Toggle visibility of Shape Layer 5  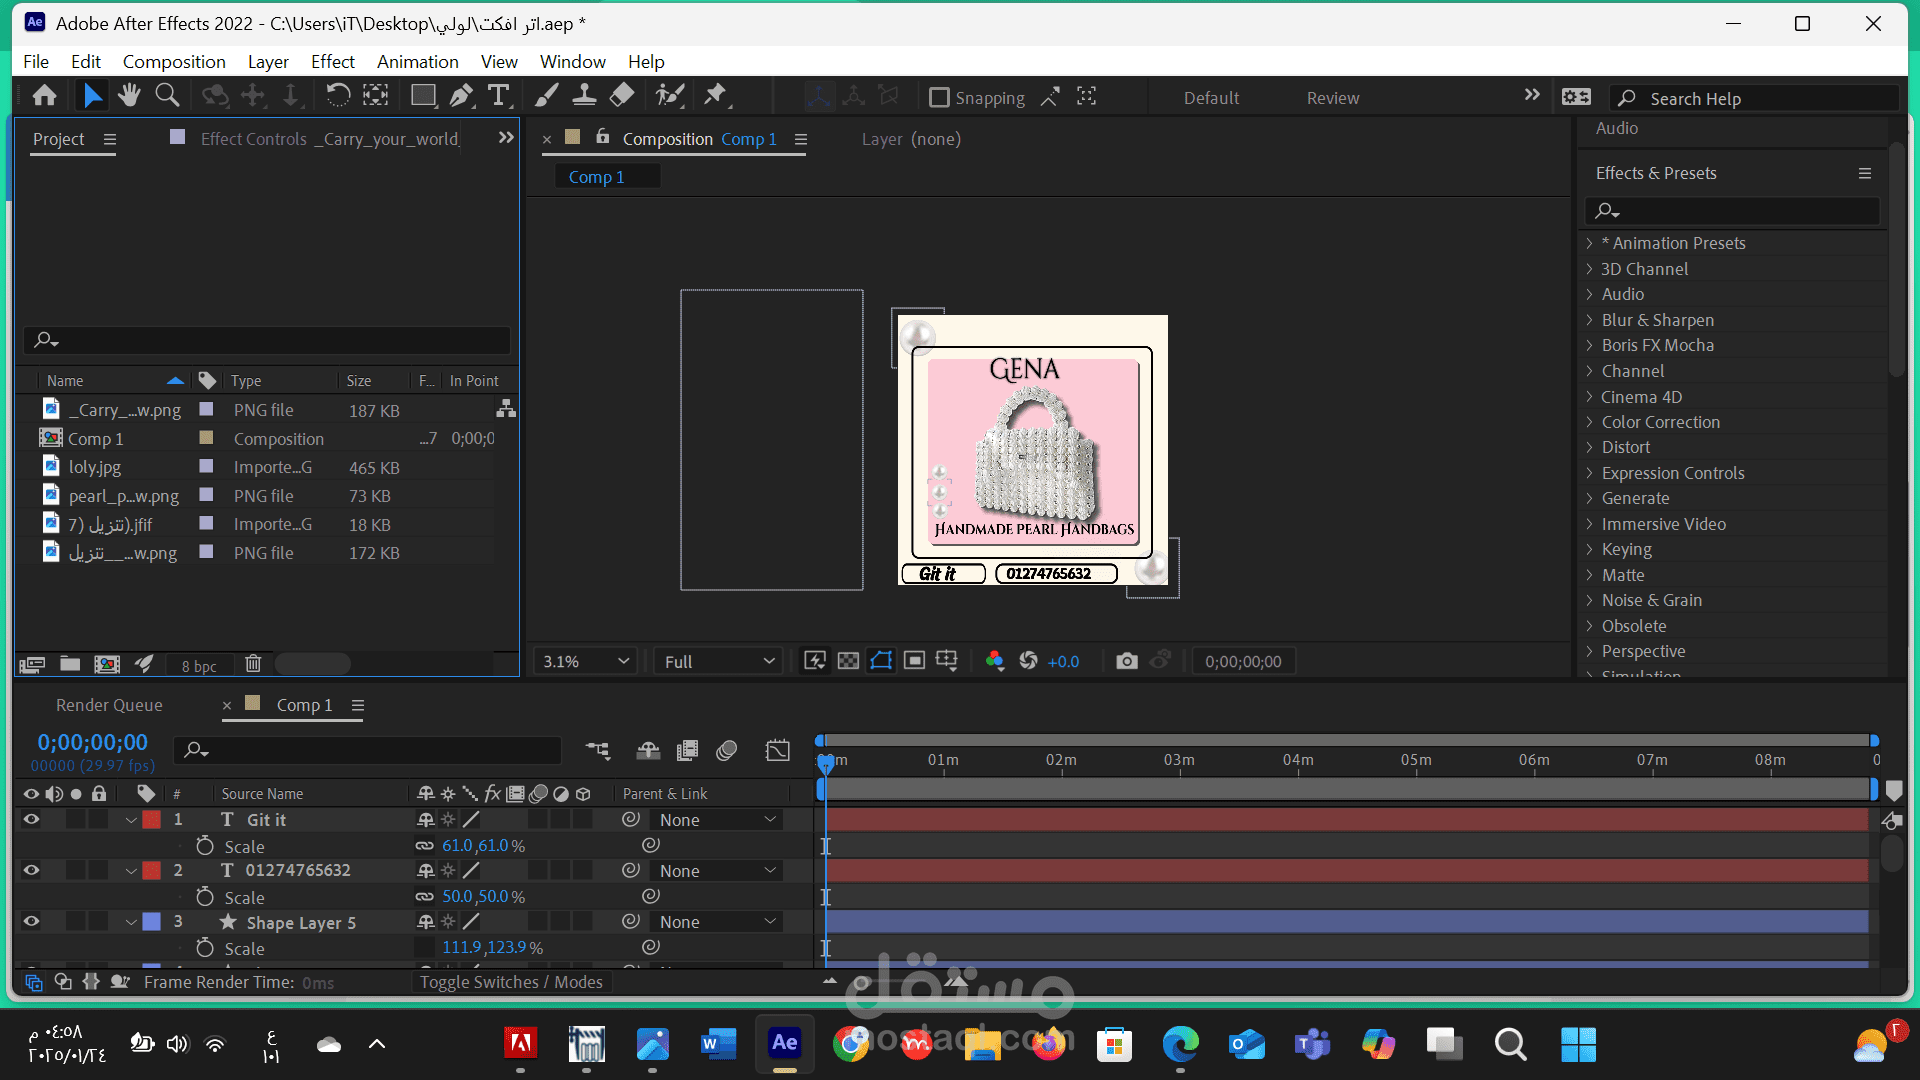click(x=31, y=922)
